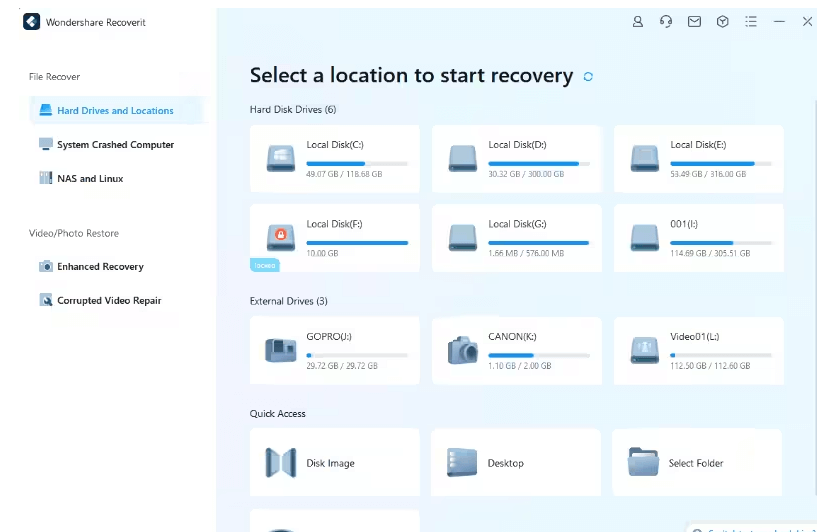
Task: Click the Local Disk(E:) label
Action: [x=698, y=145]
